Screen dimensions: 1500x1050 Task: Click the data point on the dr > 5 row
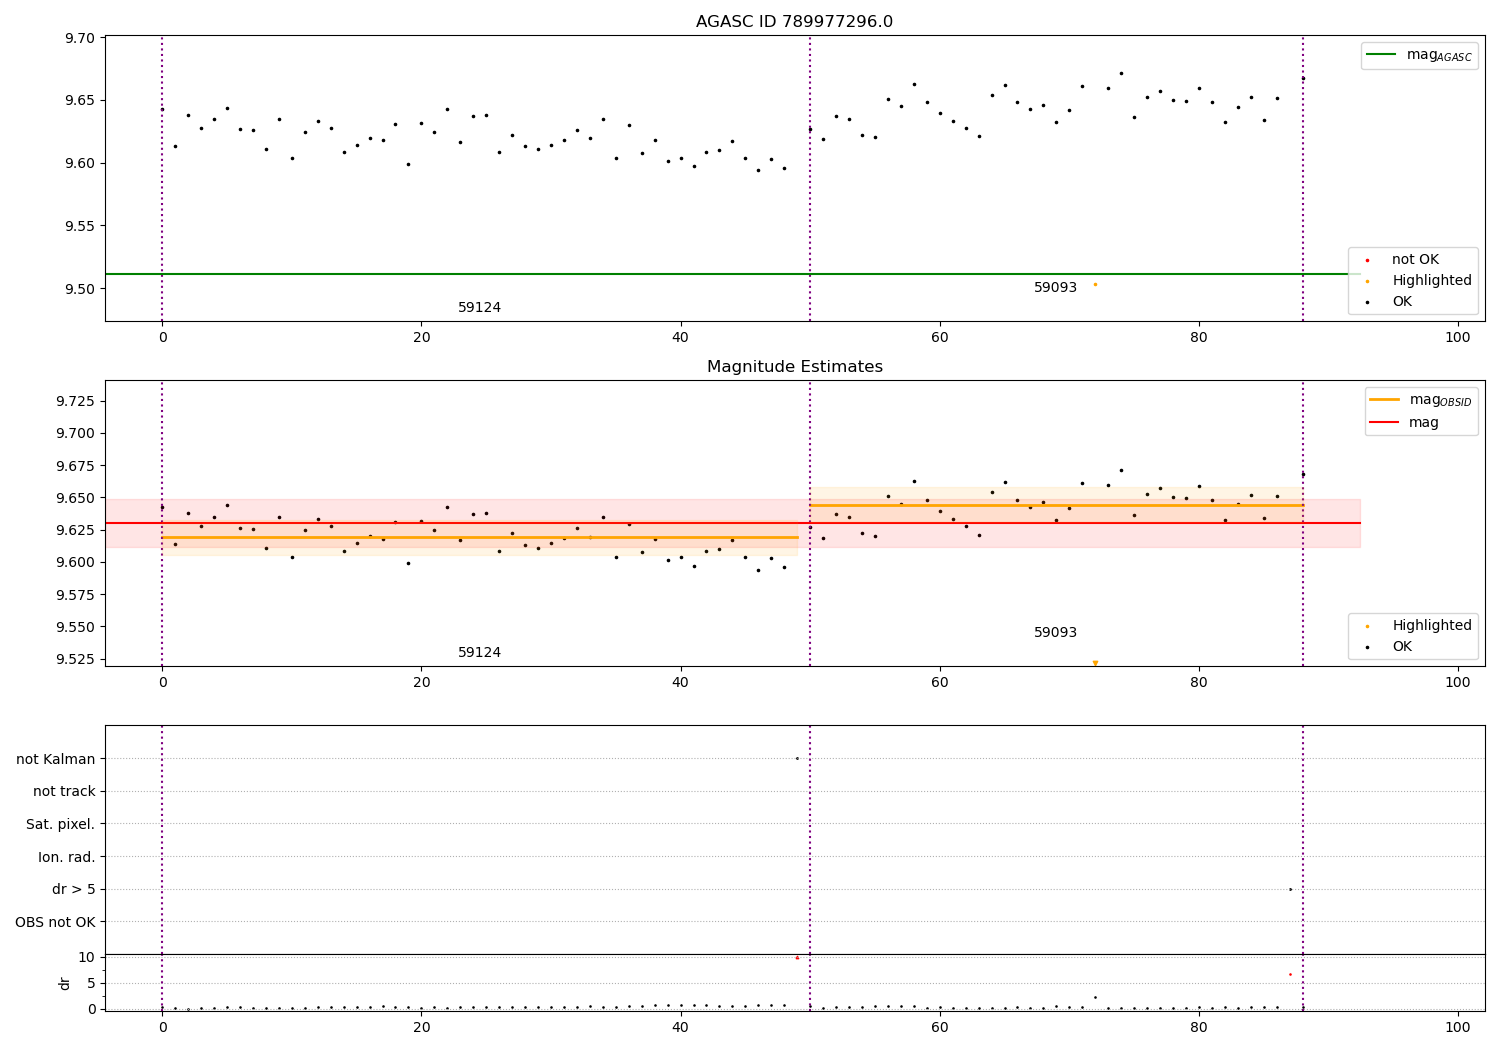coord(1290,889)
